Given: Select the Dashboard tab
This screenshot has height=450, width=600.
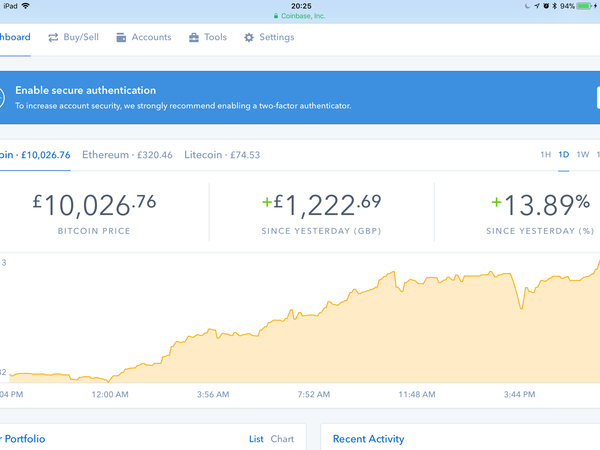Looking at the screenshot, I should pyautogui.click(x=15, y=37).
